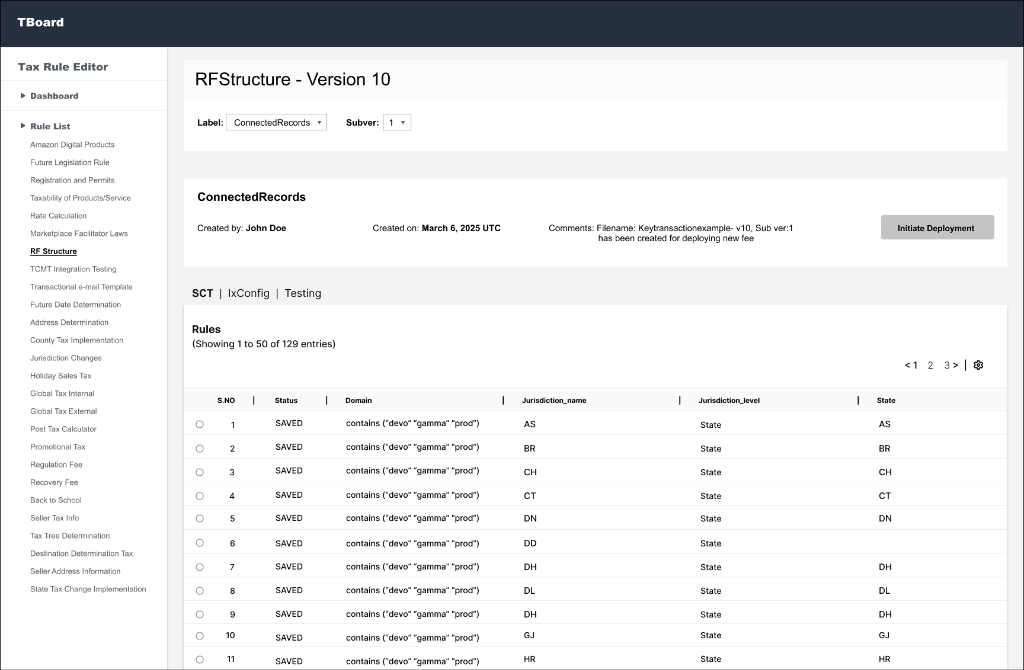
Task: Open the Subver dropdown
Action: pyautogui.click(x=397, y=122)
